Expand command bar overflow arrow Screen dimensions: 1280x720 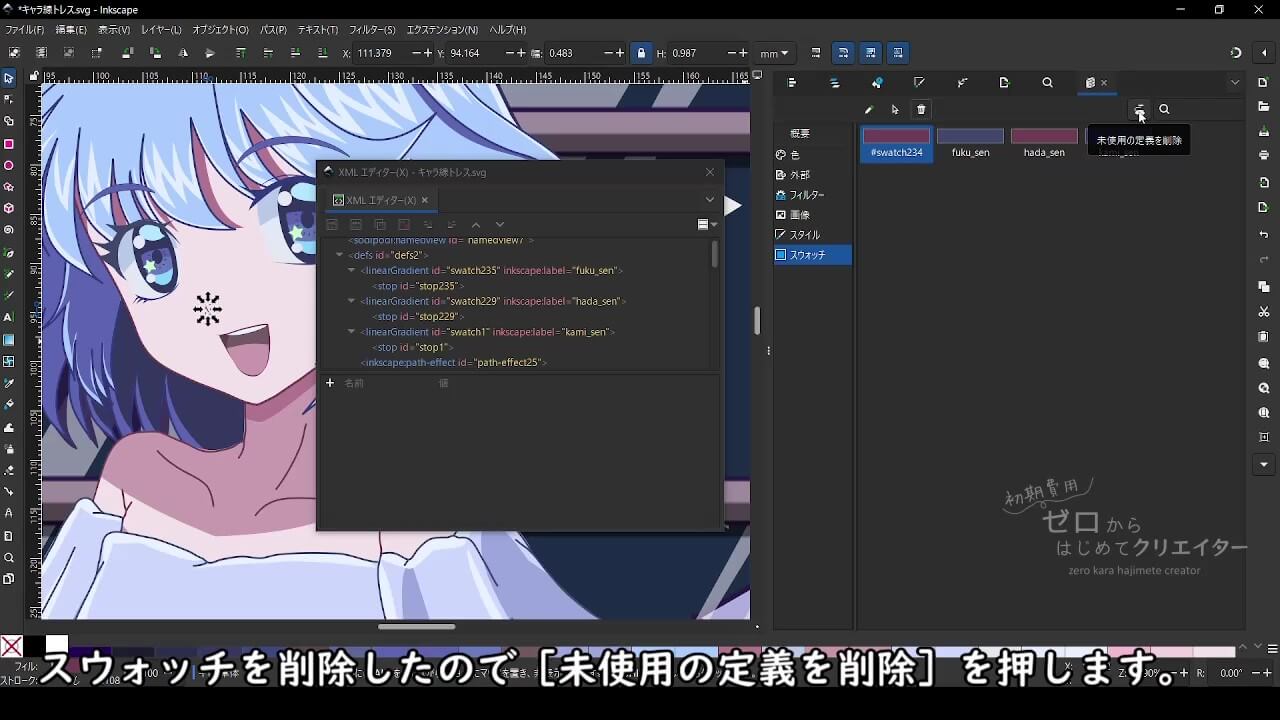(x=1264, y=465)
